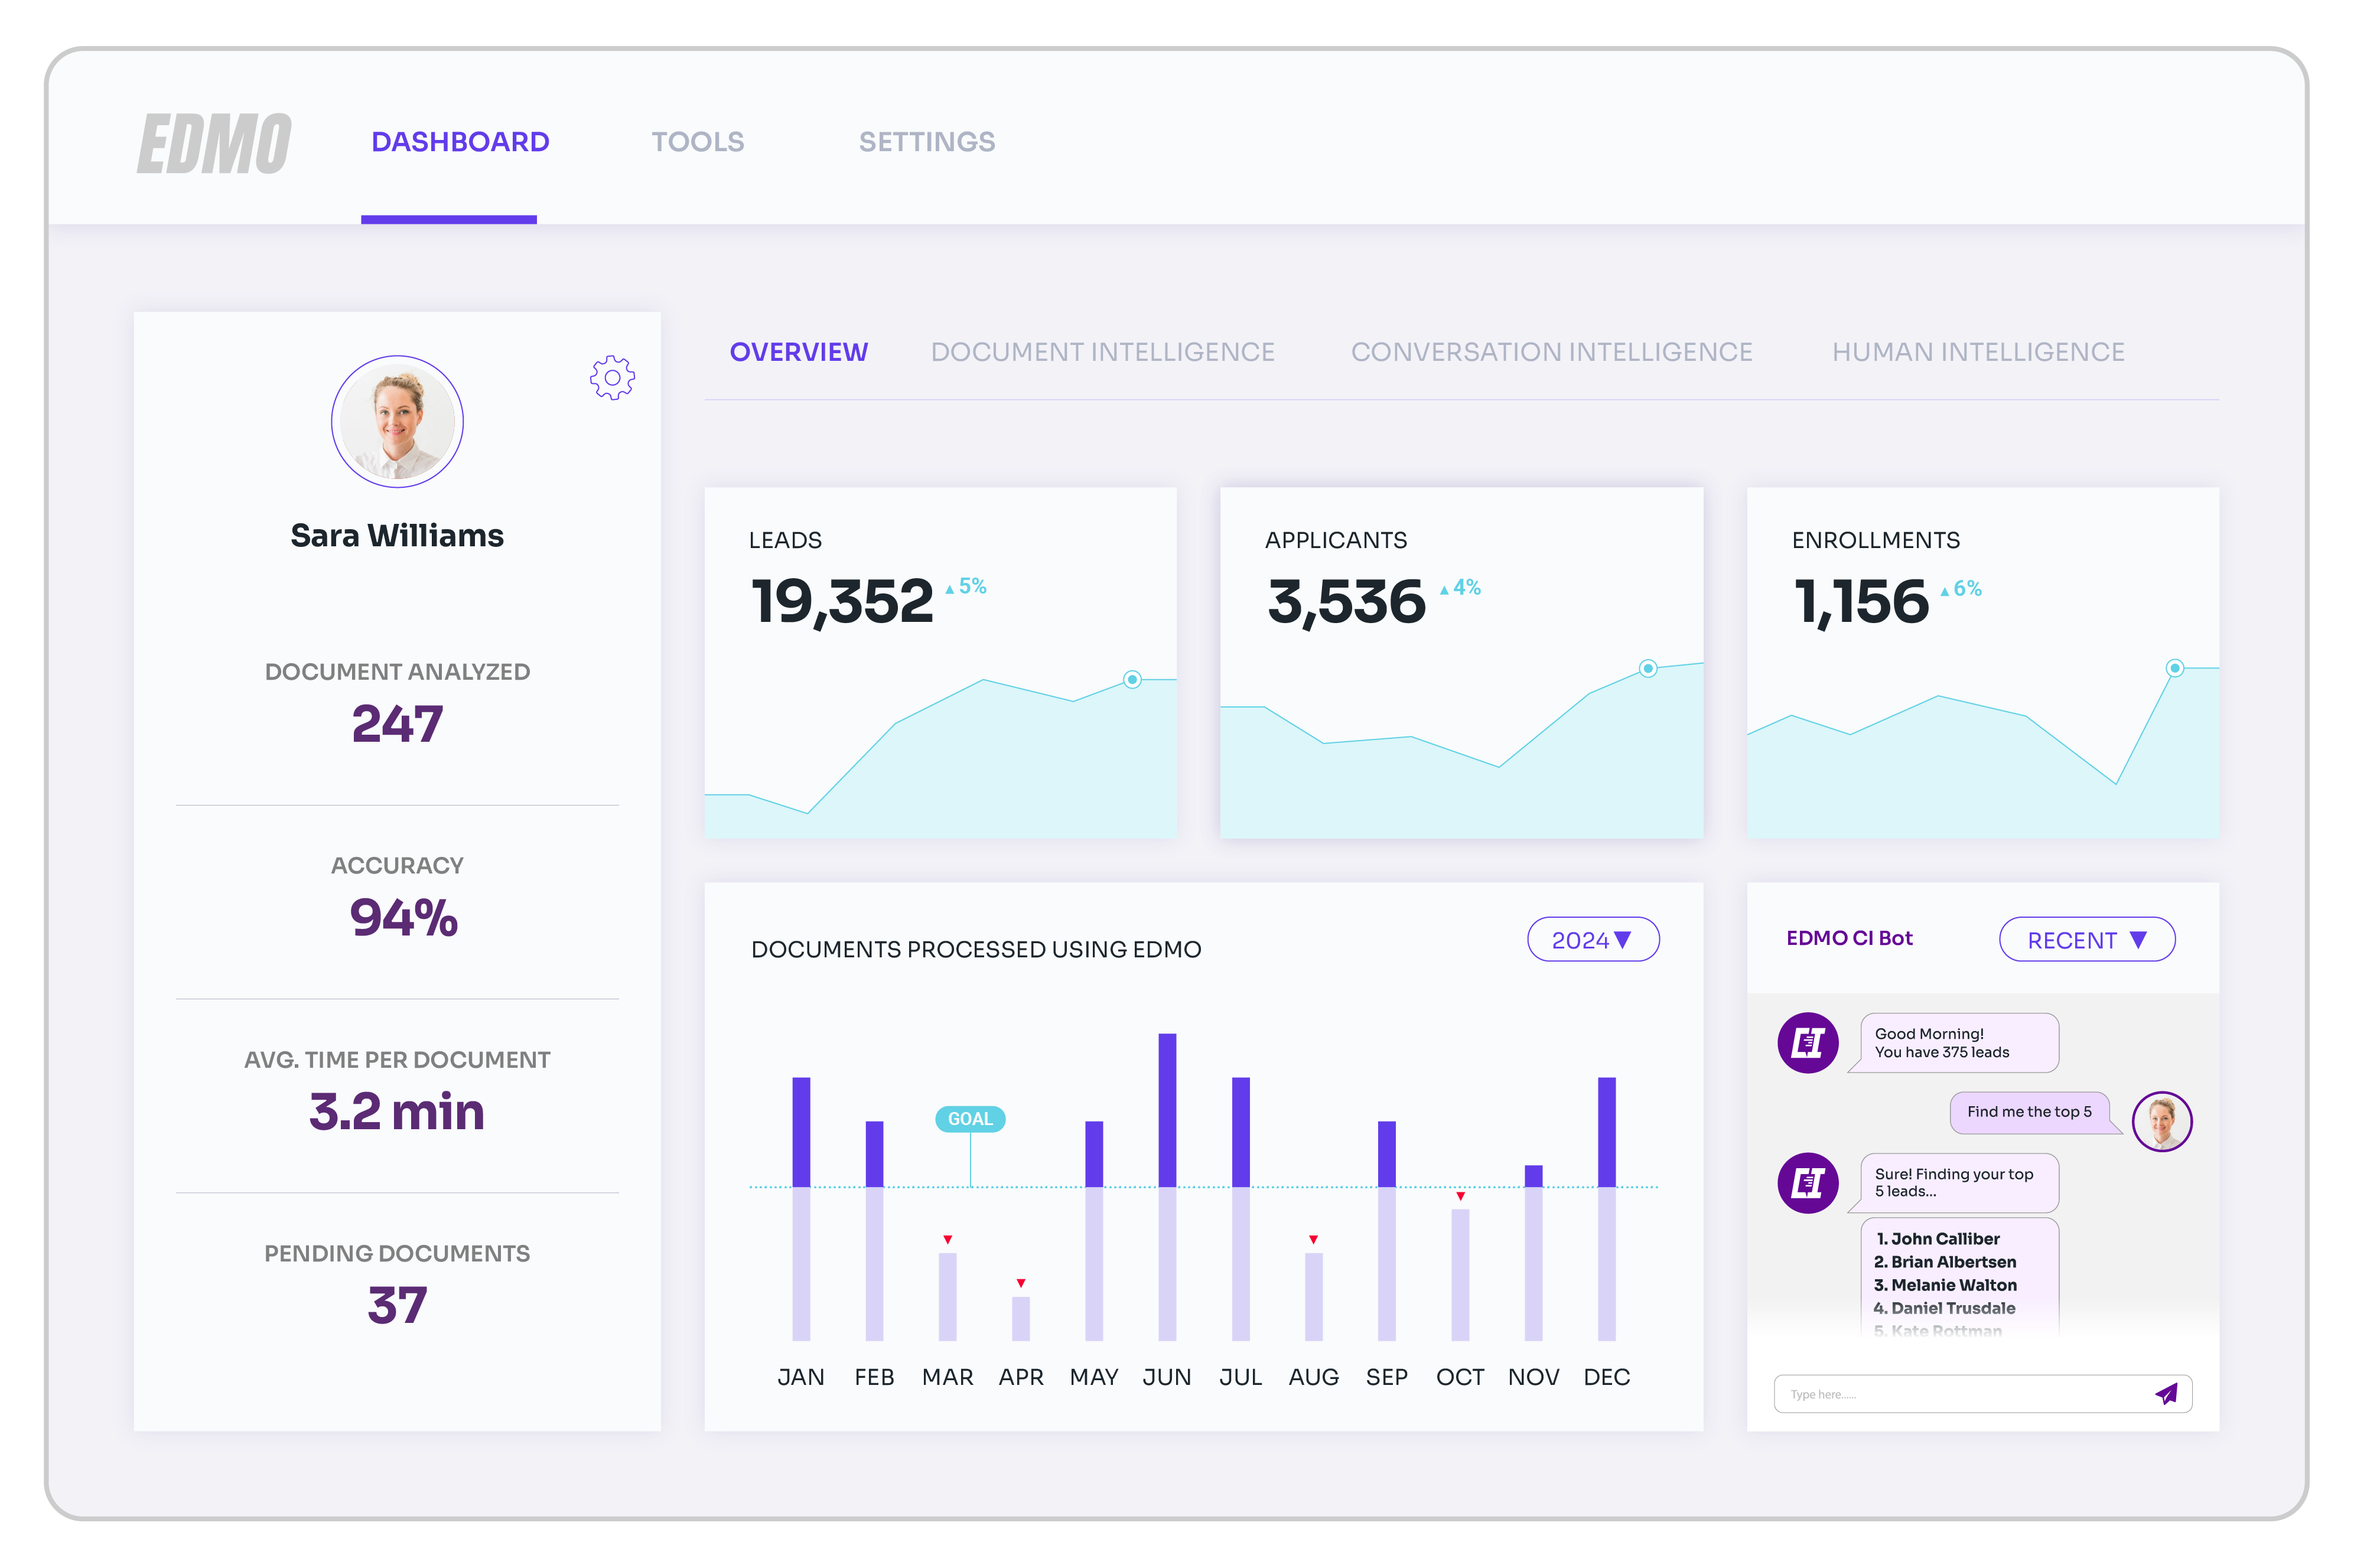Open the profile settings gear icon
2354x1568 pixels.
(612, 377)
